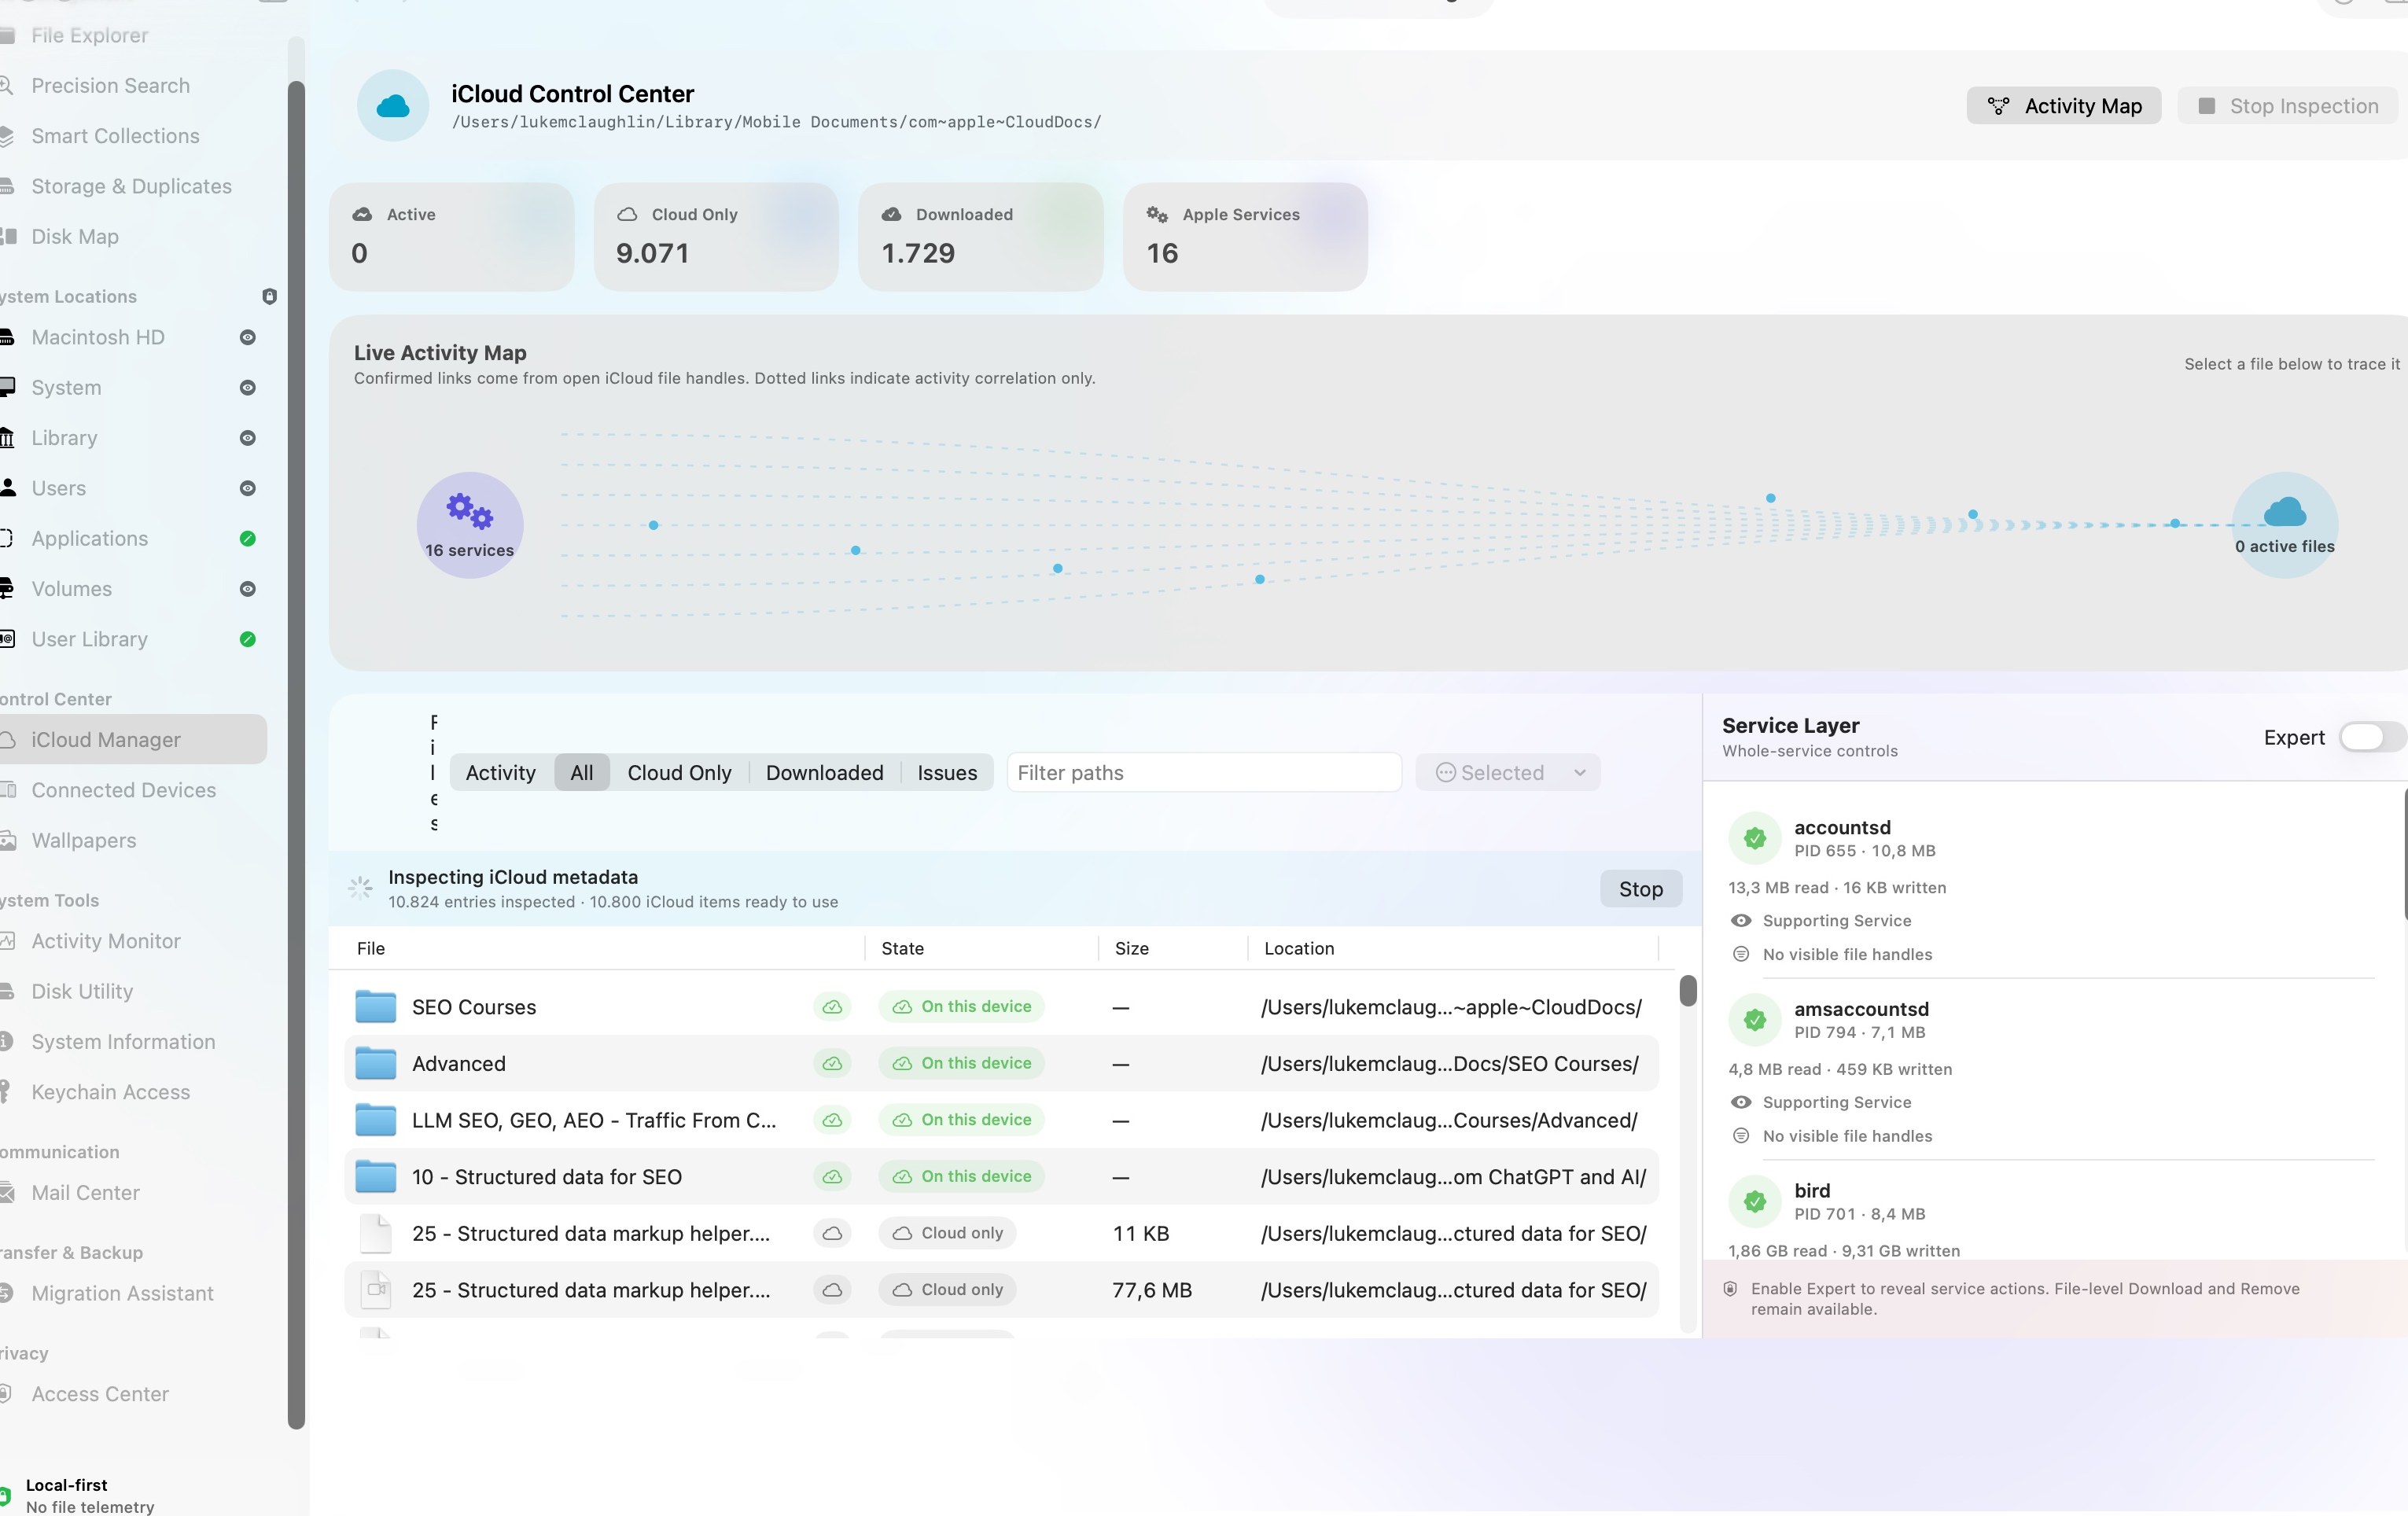Image resolution: width=2408 pixels, height=1516 pixels.
Task: Toggle the Expert switch on
Action: [2371, 737]
